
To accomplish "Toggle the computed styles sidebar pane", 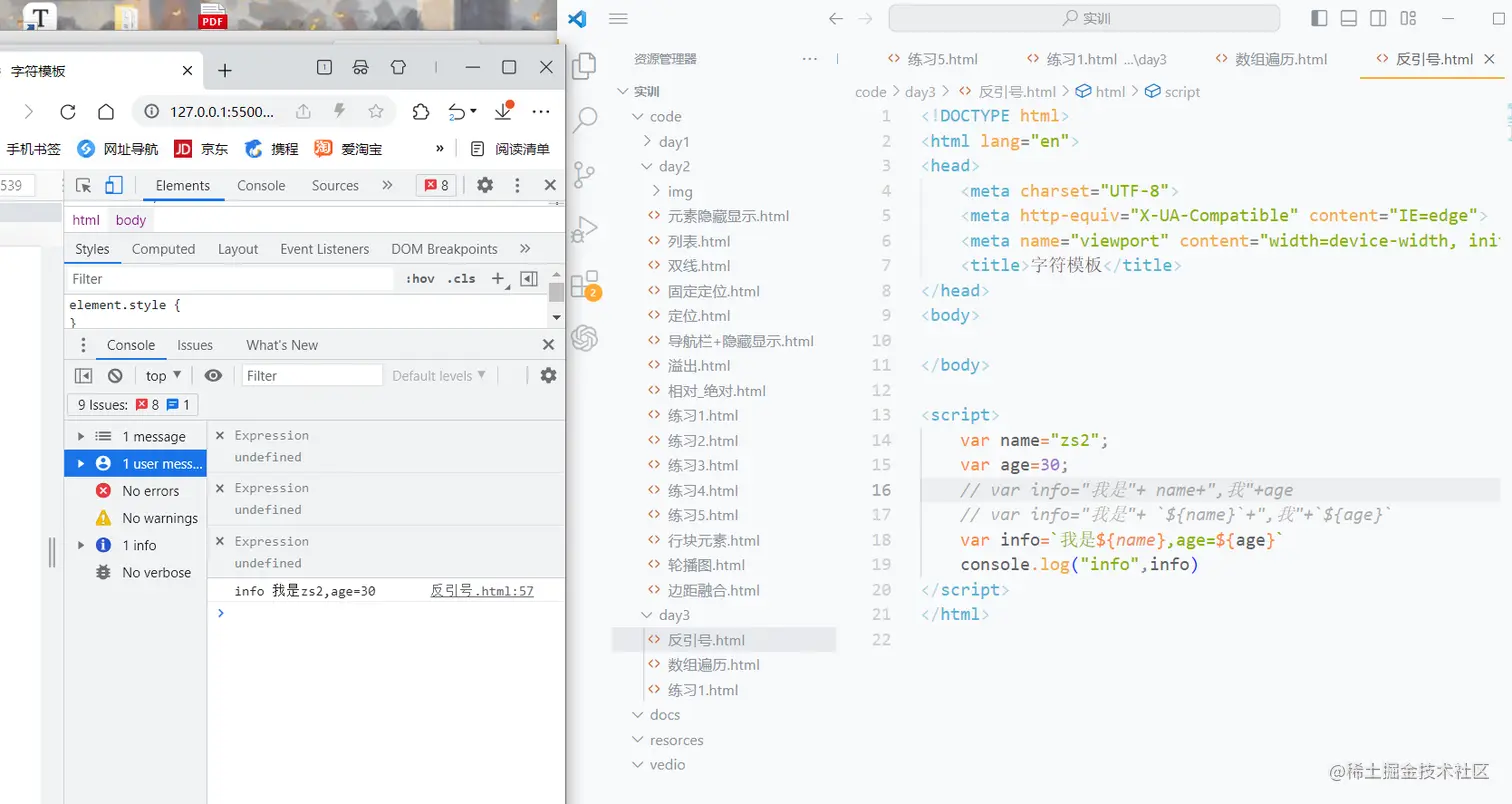I will tap(529, 279).
